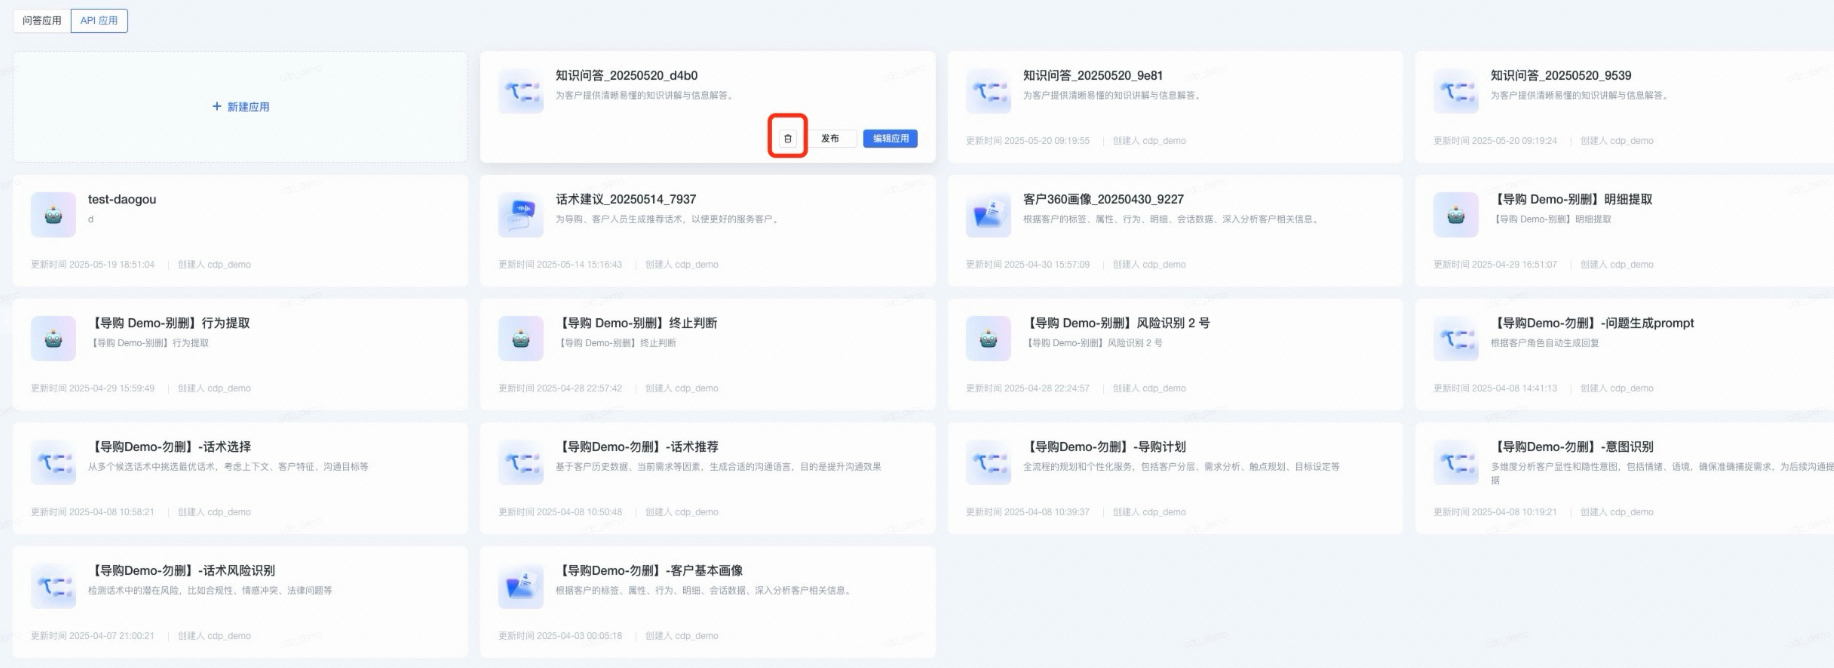The width and height of the screenshot is (1834, 668).
Task: Click update time 2025-05-14 15:16:43
Action: click(x=560, y=265)
